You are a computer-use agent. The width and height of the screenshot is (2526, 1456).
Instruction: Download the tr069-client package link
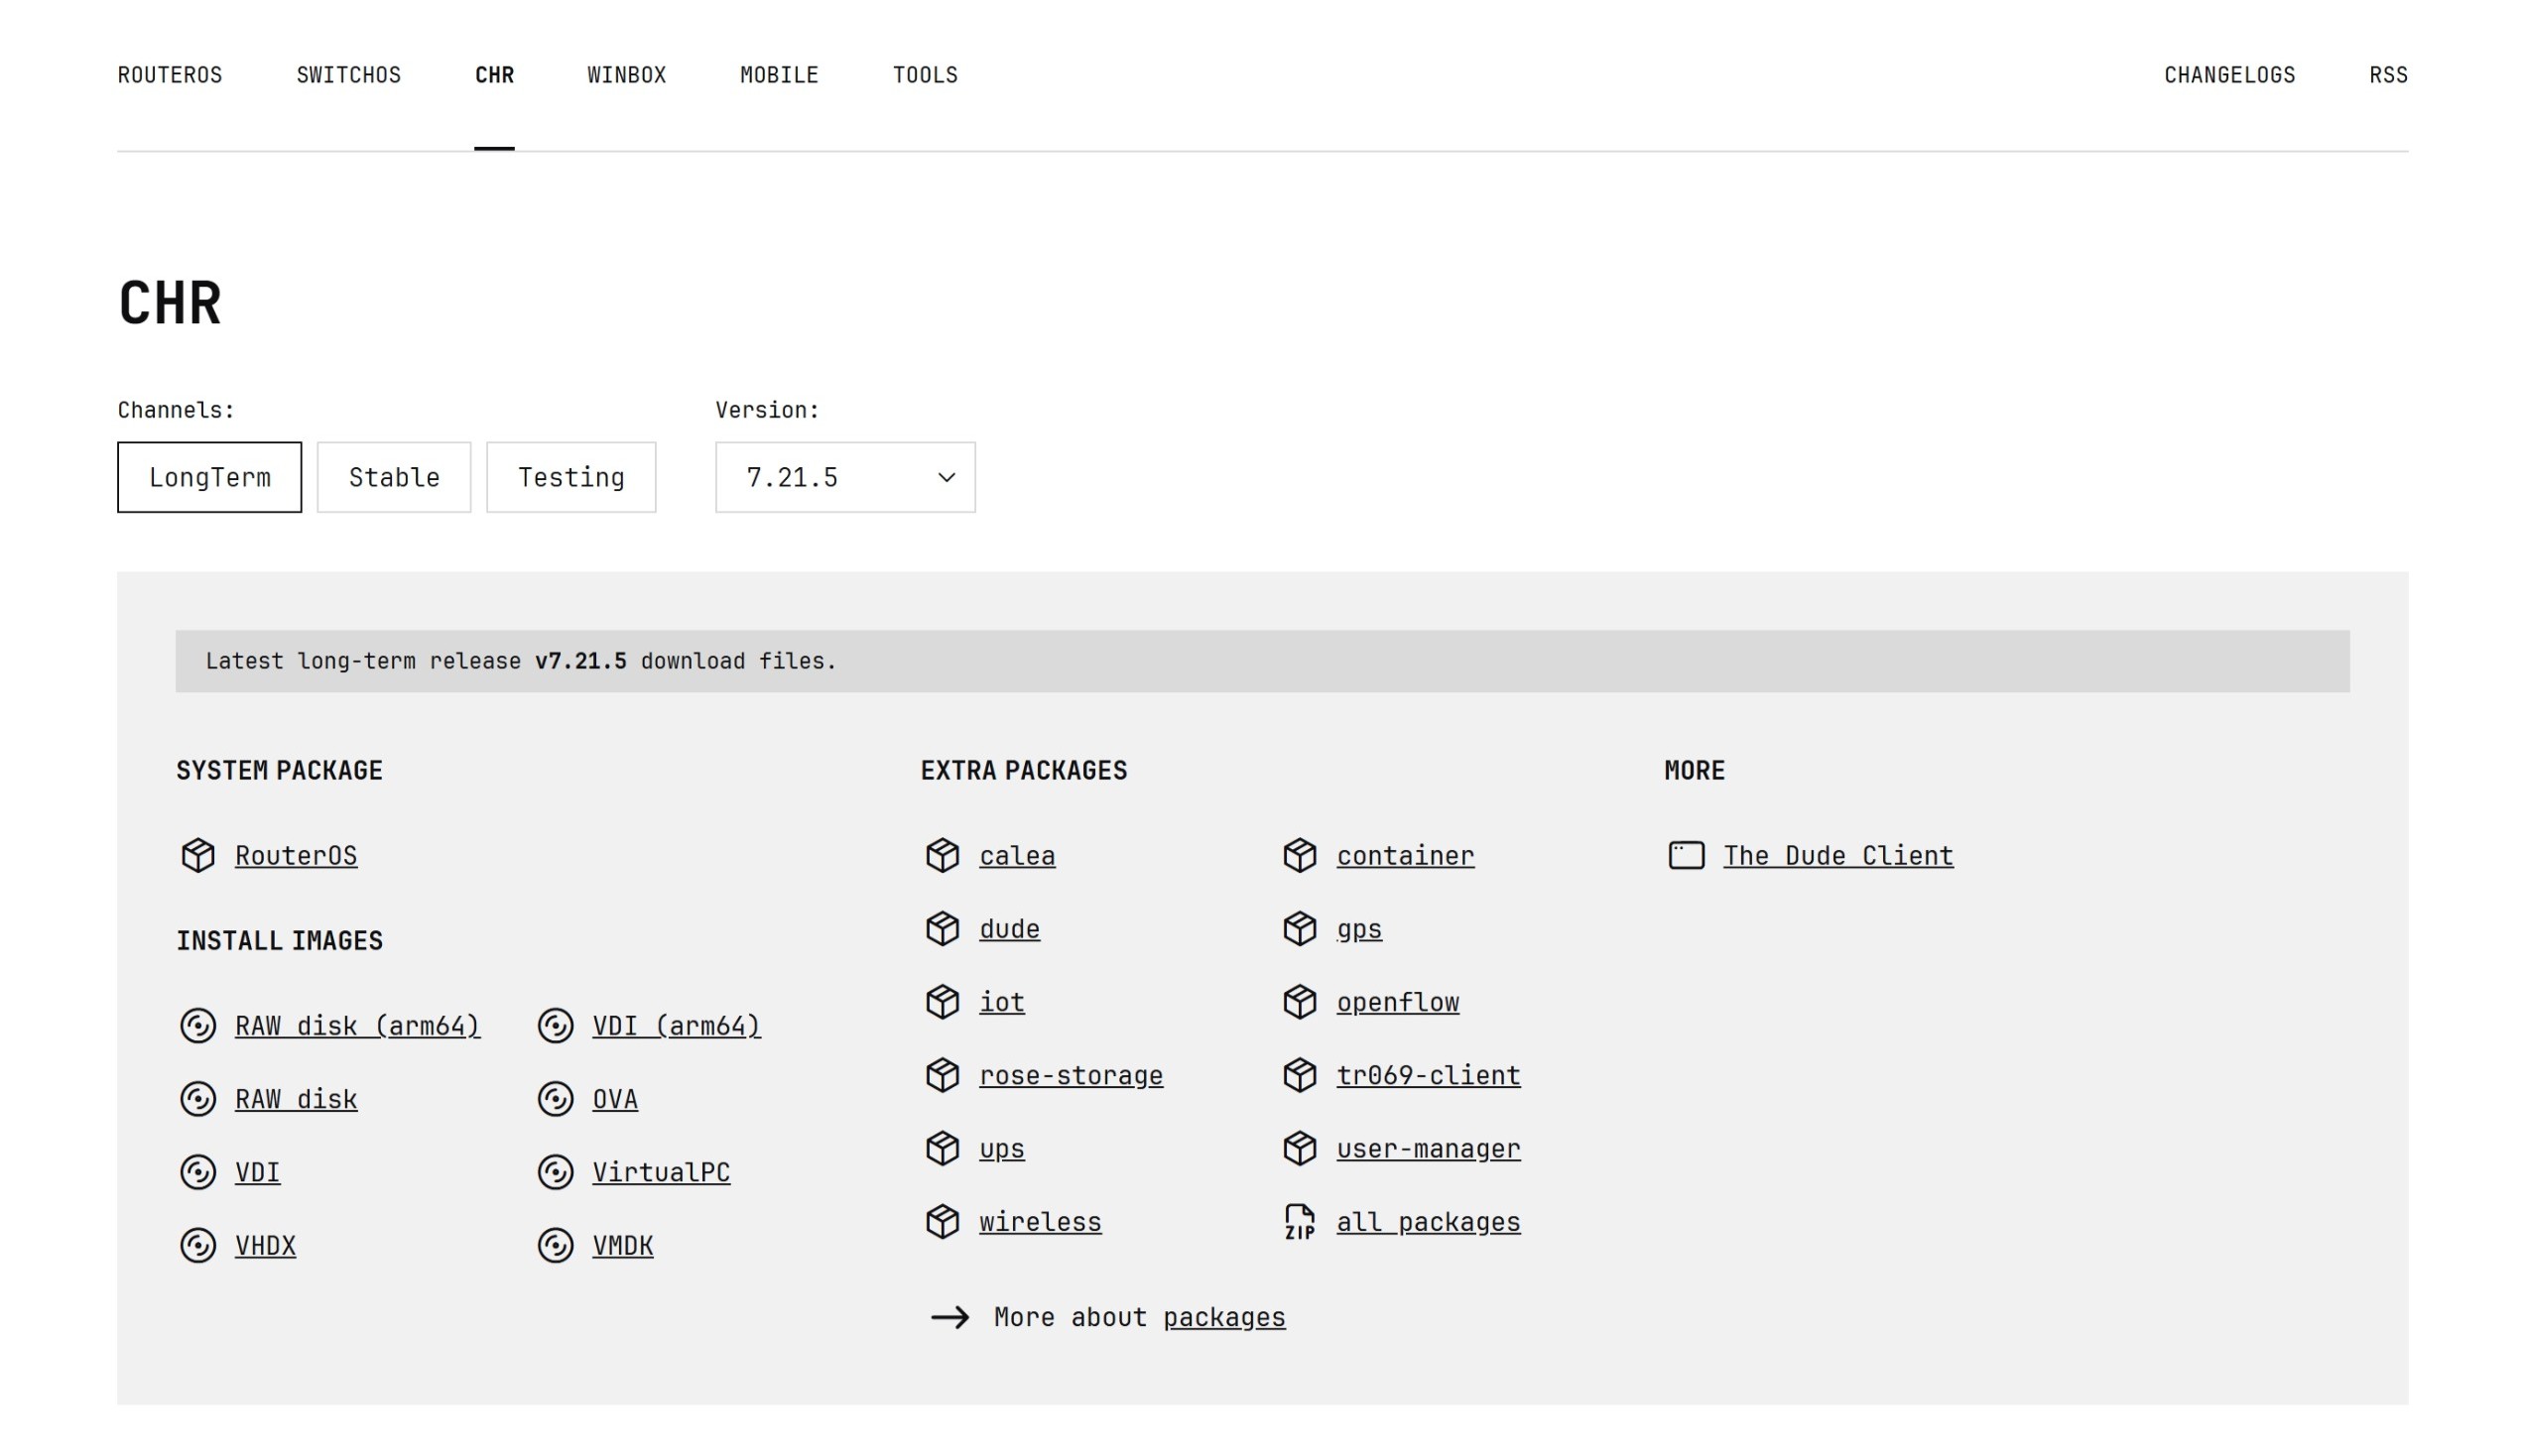(x=1428, y=1075)
